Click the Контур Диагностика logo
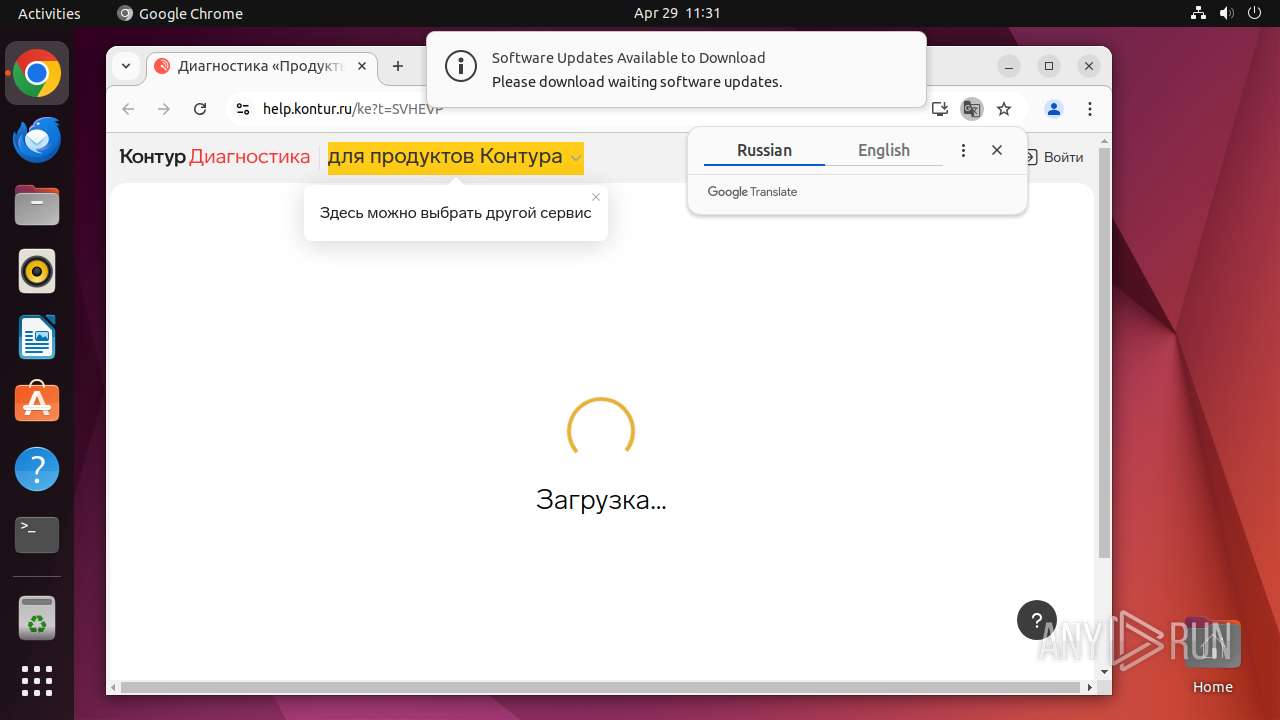Image resolution: width=1280 pixels, height=720 pixels. 215,157
